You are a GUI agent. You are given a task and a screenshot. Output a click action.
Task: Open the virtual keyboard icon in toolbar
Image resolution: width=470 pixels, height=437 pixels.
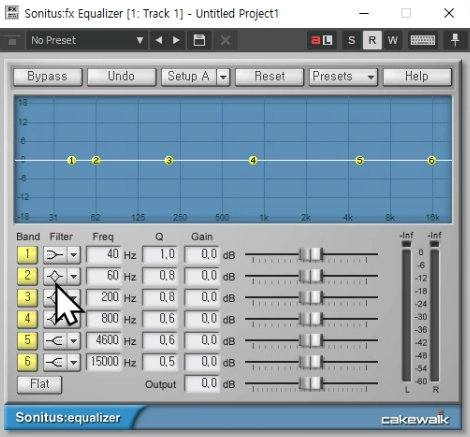(x=423, y=40)
